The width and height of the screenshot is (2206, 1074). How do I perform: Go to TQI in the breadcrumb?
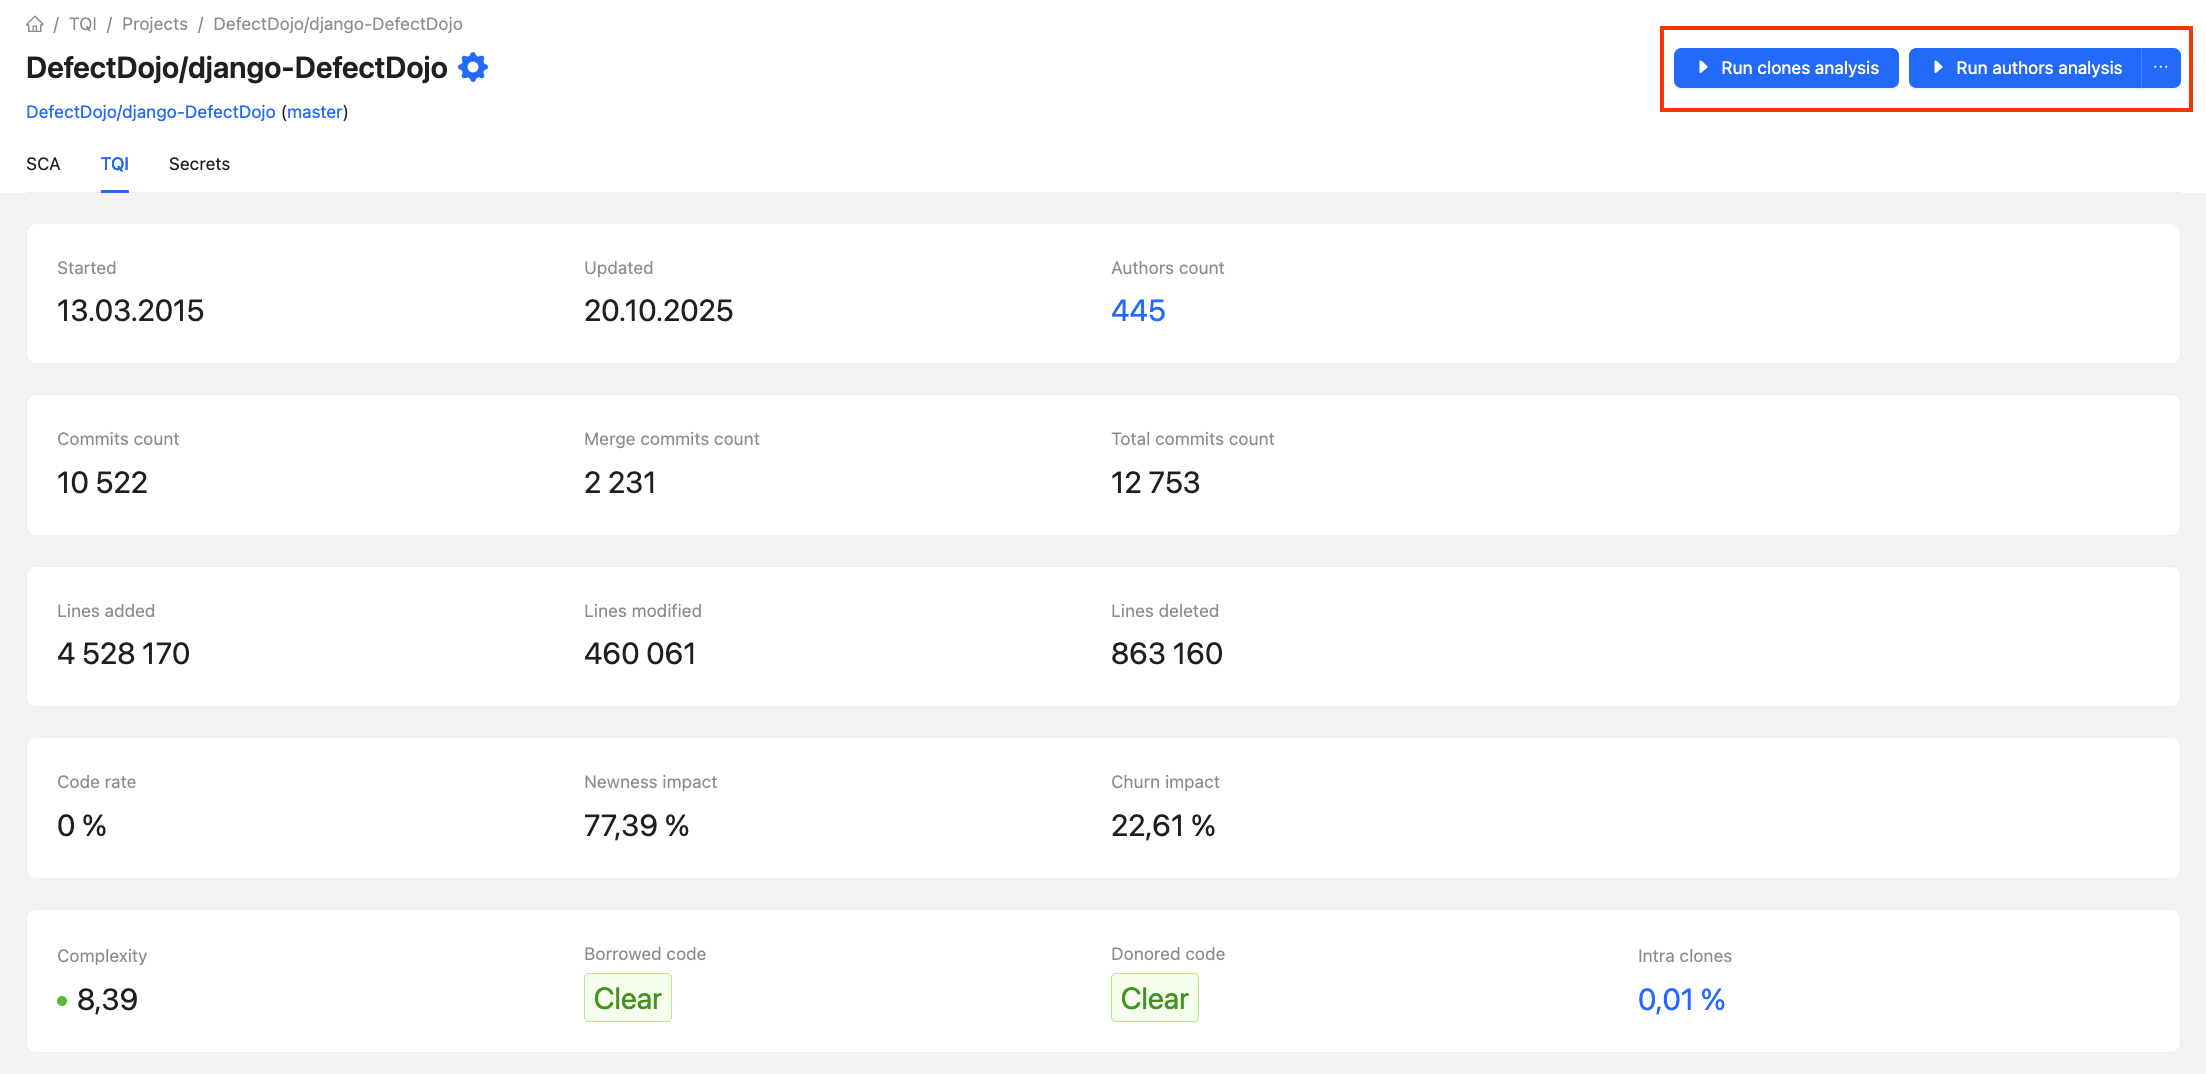[x=83, y=24]
